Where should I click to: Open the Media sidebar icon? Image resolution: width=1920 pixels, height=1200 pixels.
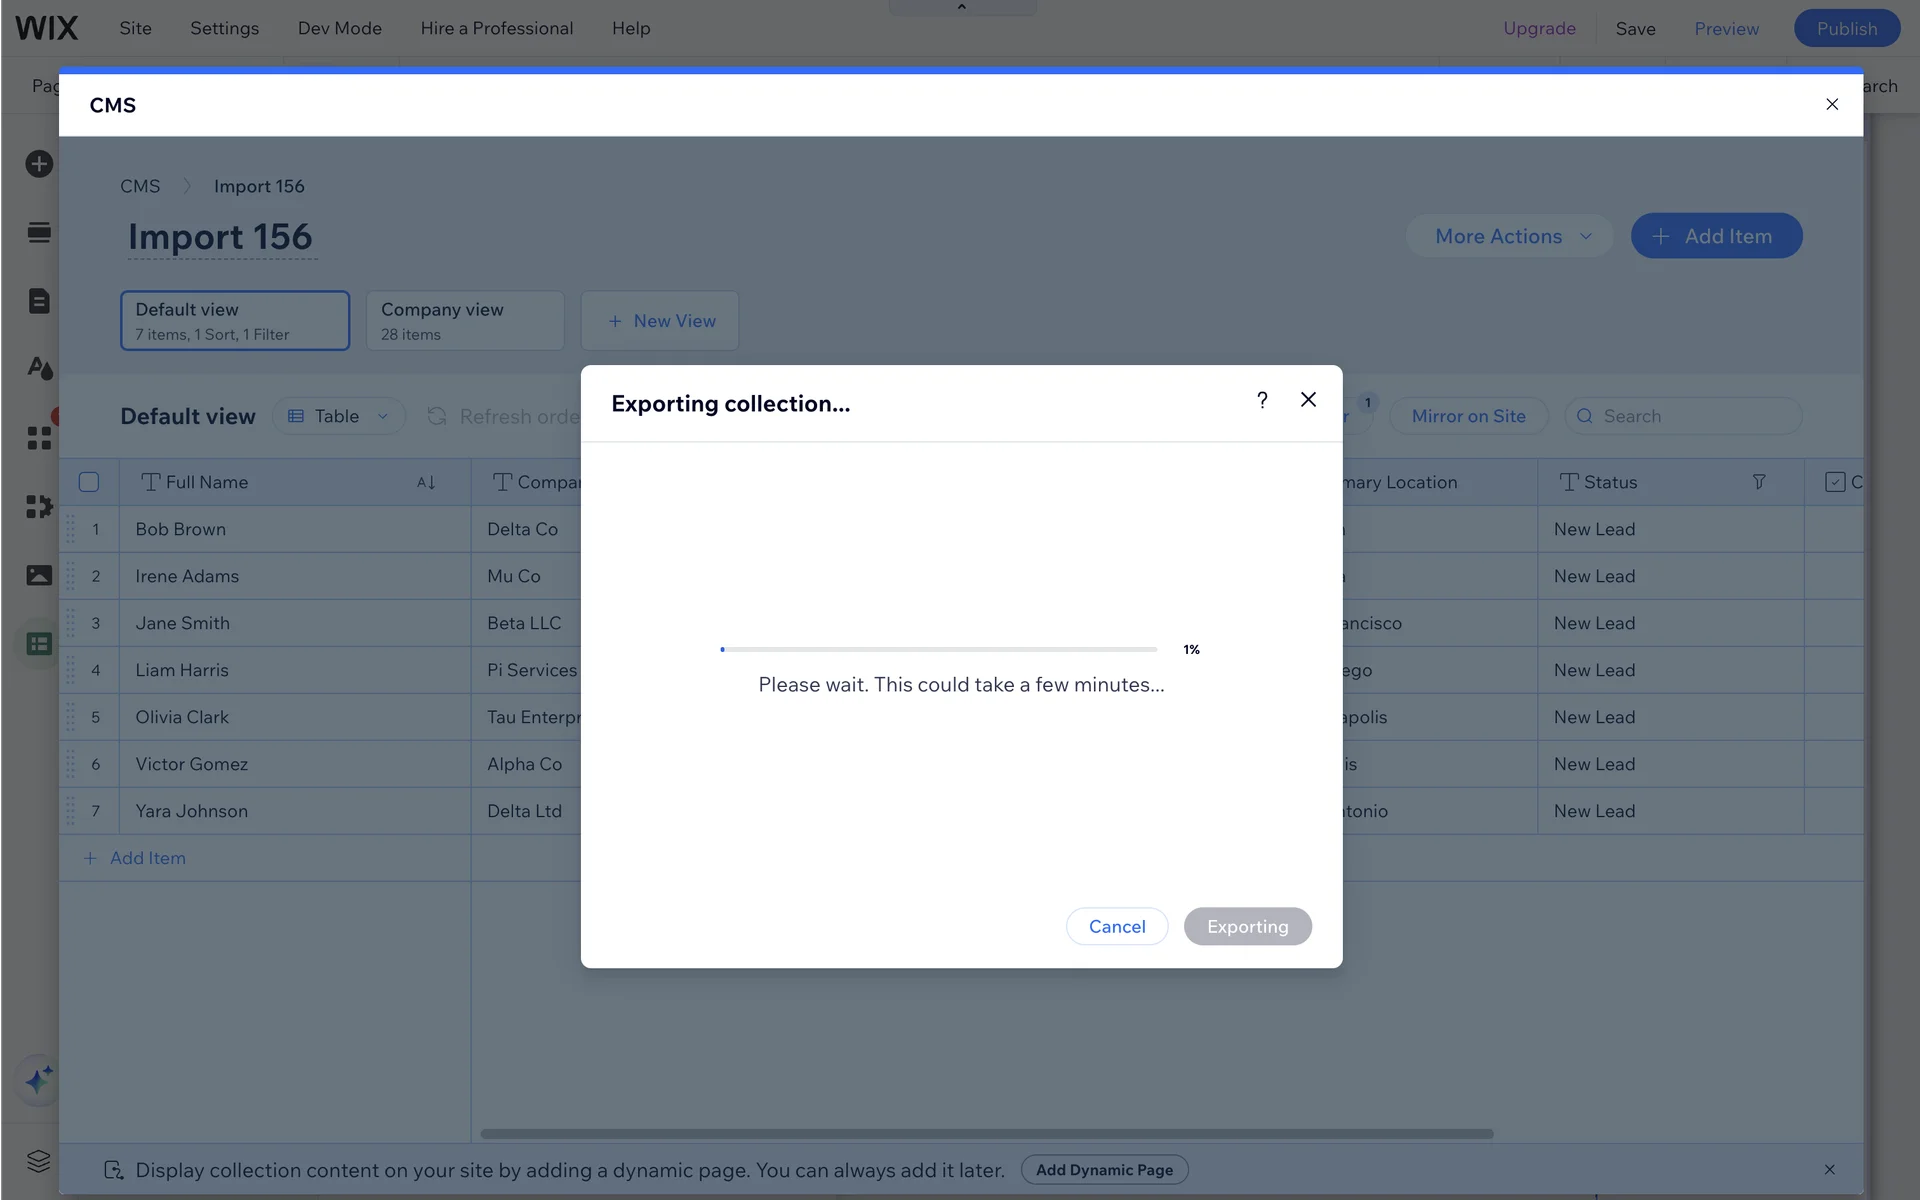(39, 575)
